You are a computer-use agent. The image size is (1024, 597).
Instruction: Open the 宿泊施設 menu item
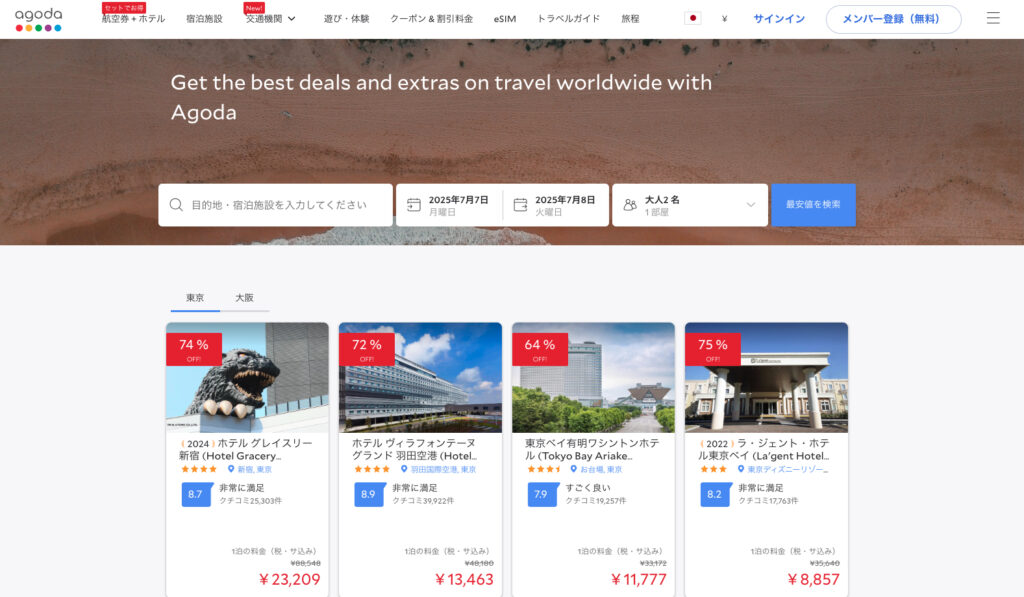tap(204, 19)
